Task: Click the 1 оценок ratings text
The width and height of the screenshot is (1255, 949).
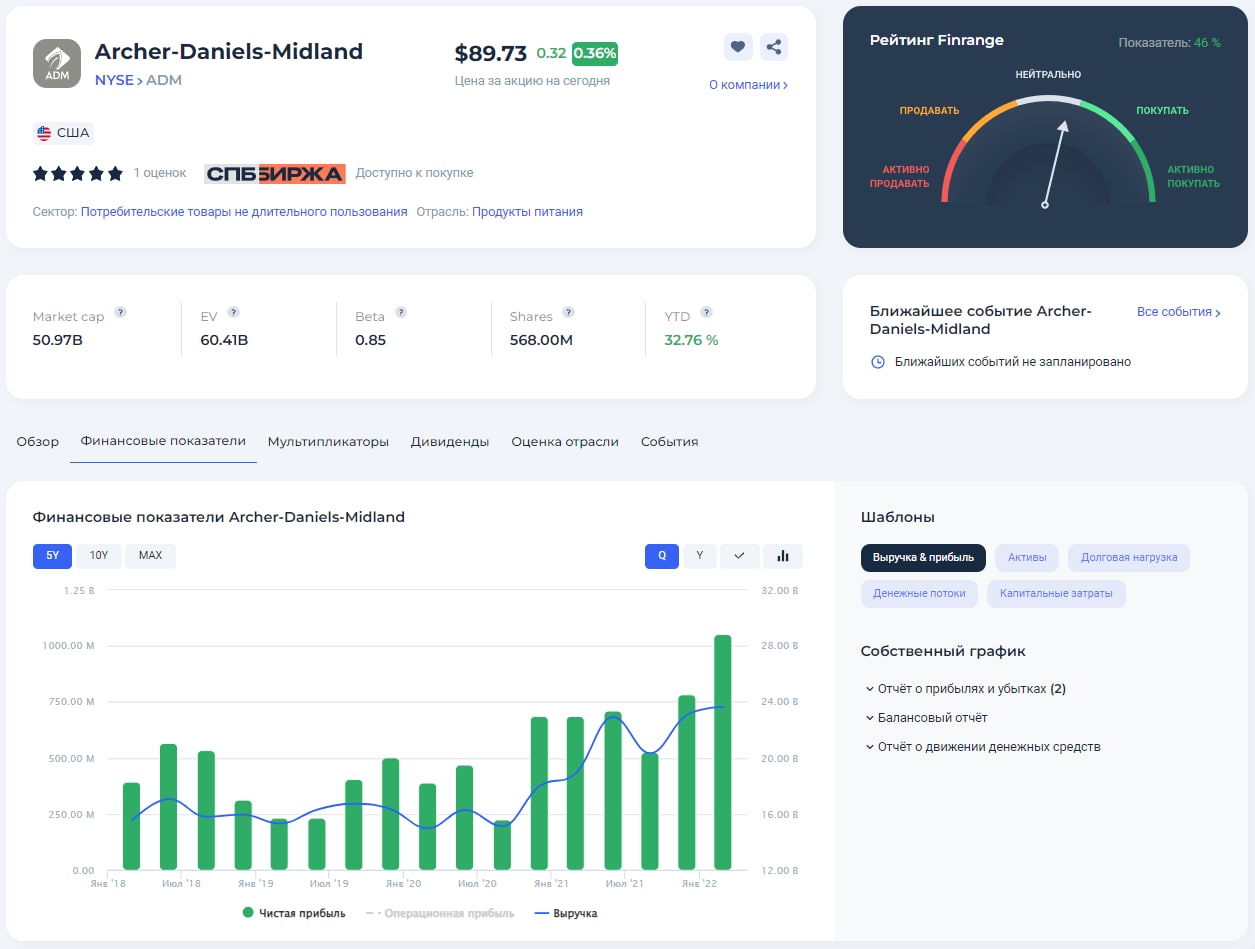Action: click(160, 173)
